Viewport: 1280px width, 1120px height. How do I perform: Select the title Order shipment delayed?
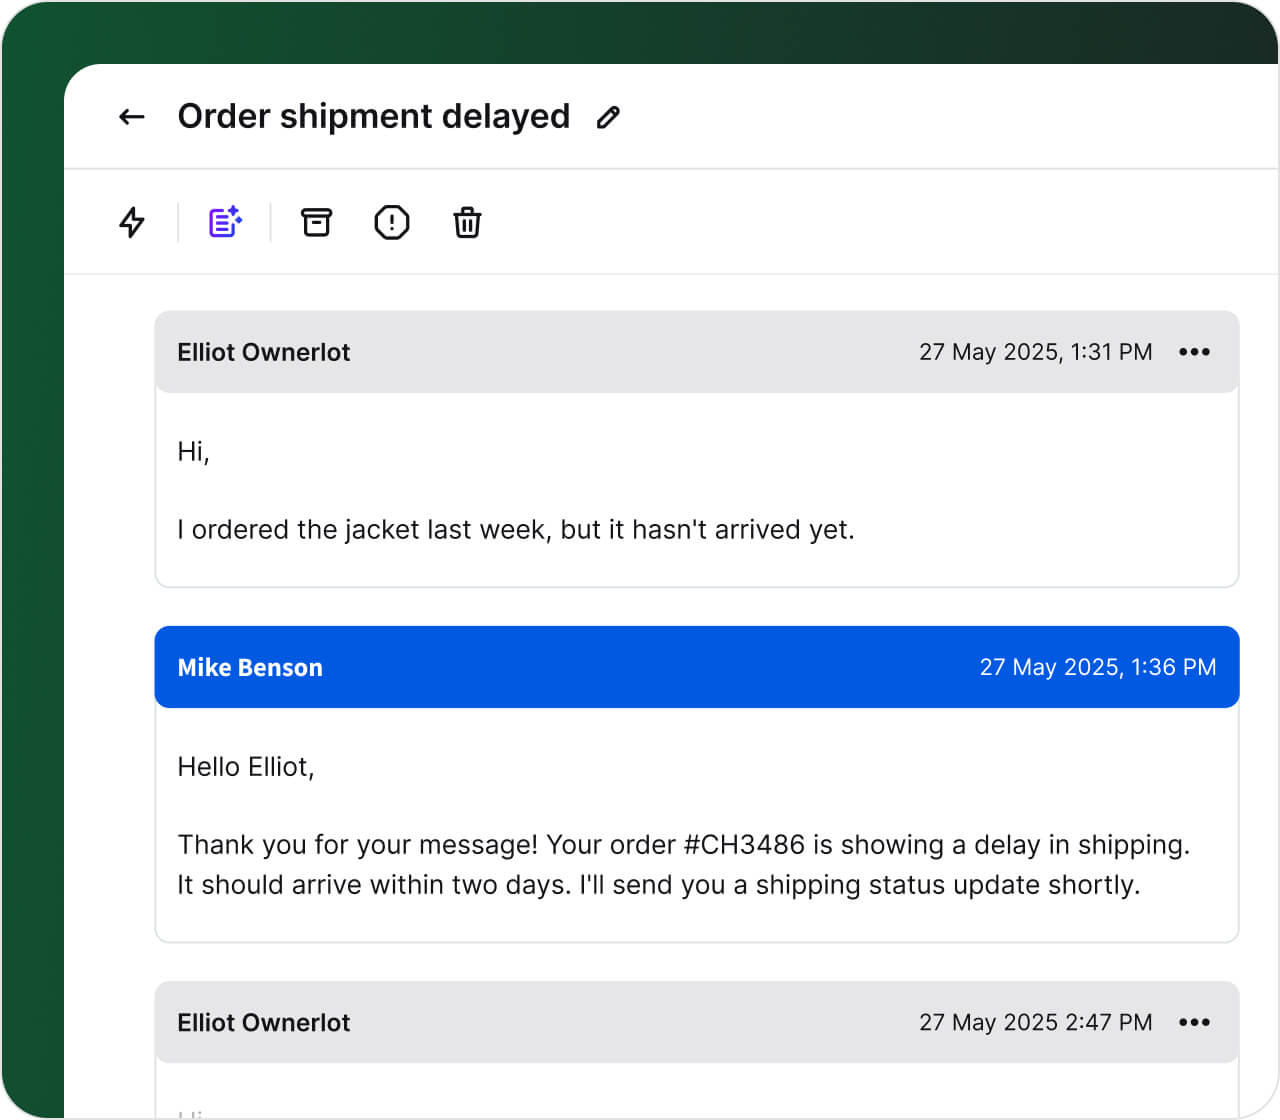[x=373, y=117]
